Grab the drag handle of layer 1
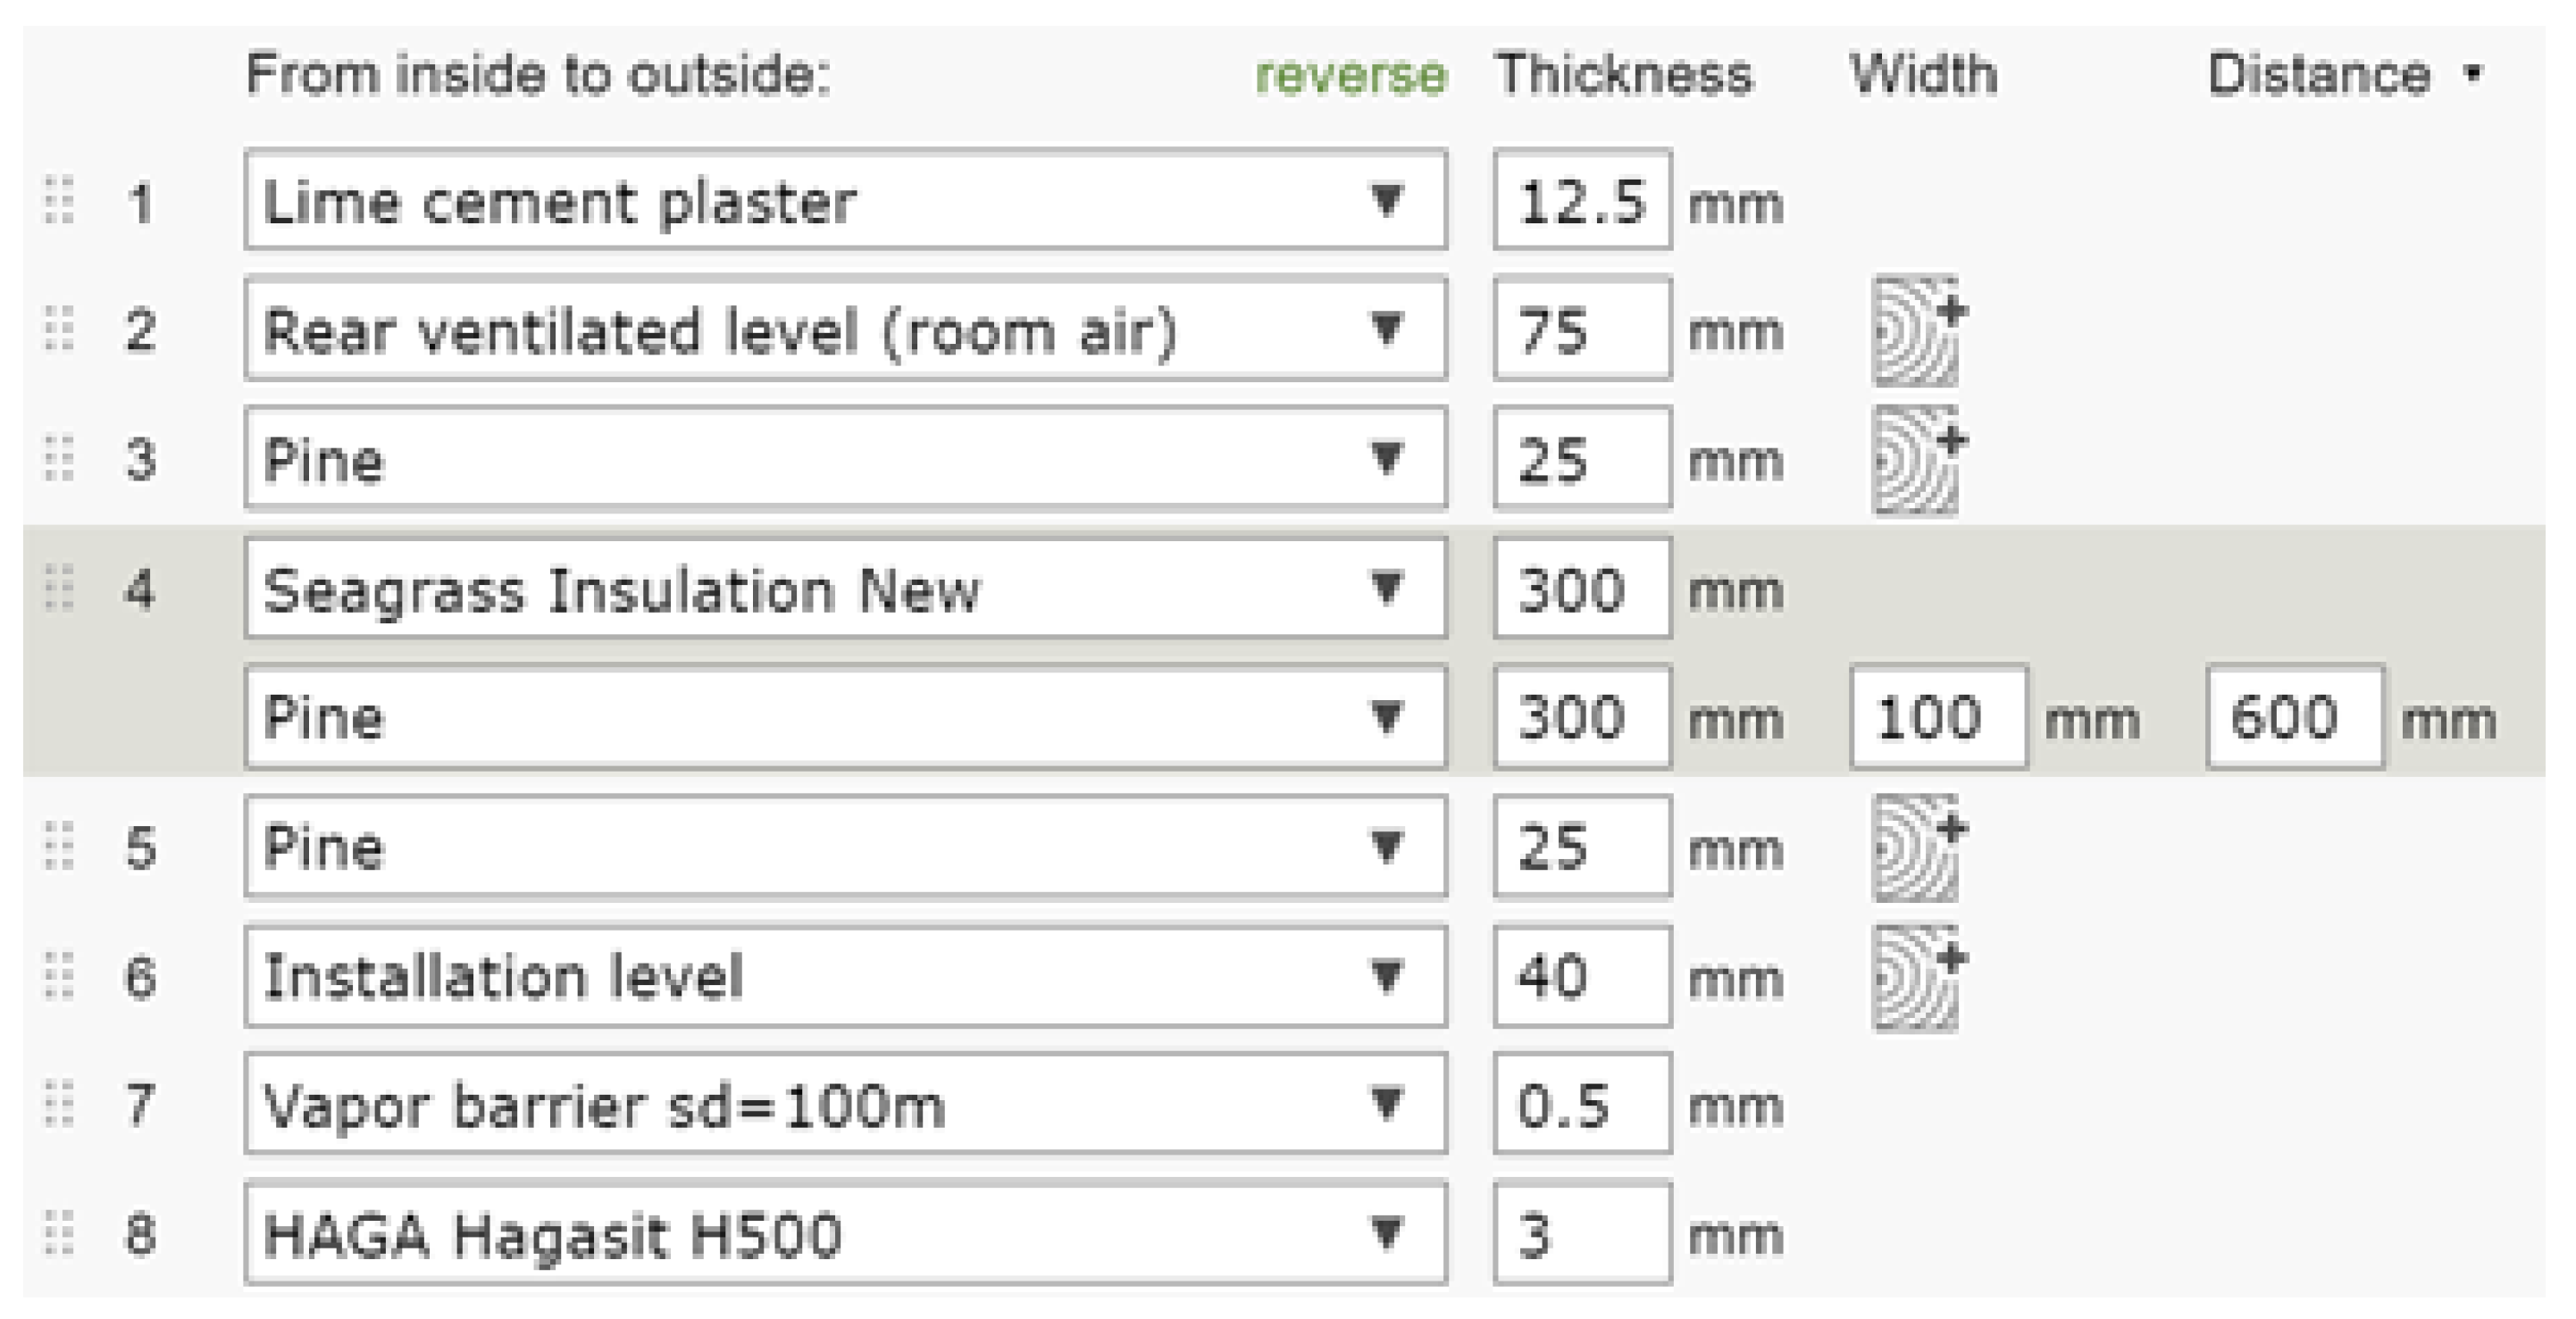Image resolution: width=2576 pixels, height=1319 pixels. pos(60,200)
